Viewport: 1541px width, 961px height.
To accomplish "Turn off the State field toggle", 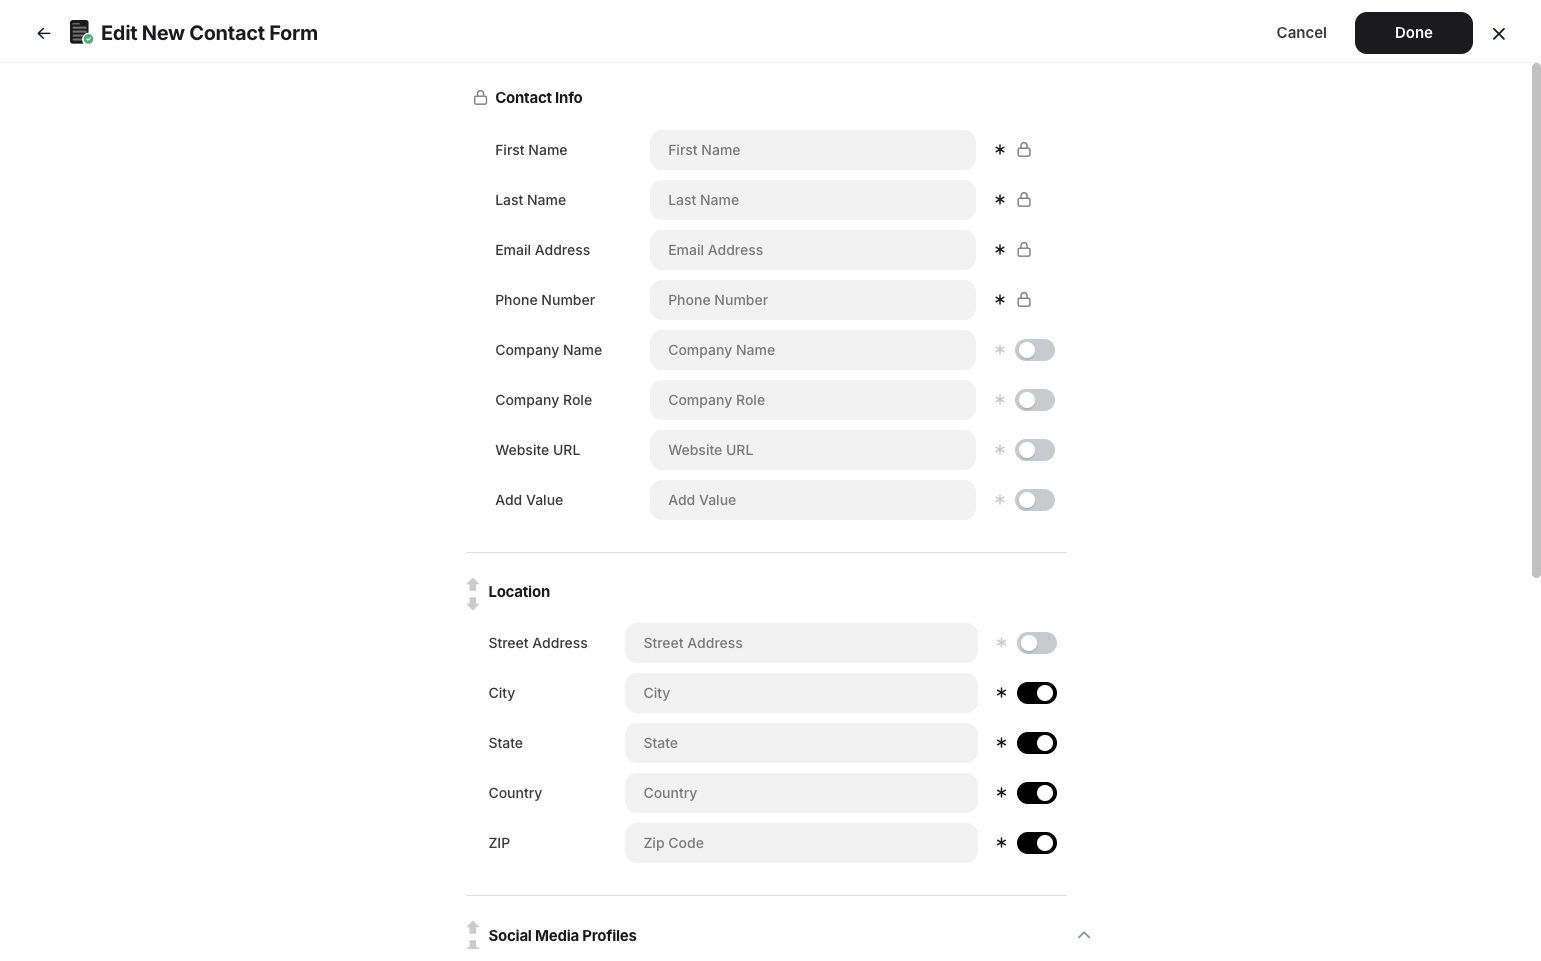I will click(x=1037, y=743).
